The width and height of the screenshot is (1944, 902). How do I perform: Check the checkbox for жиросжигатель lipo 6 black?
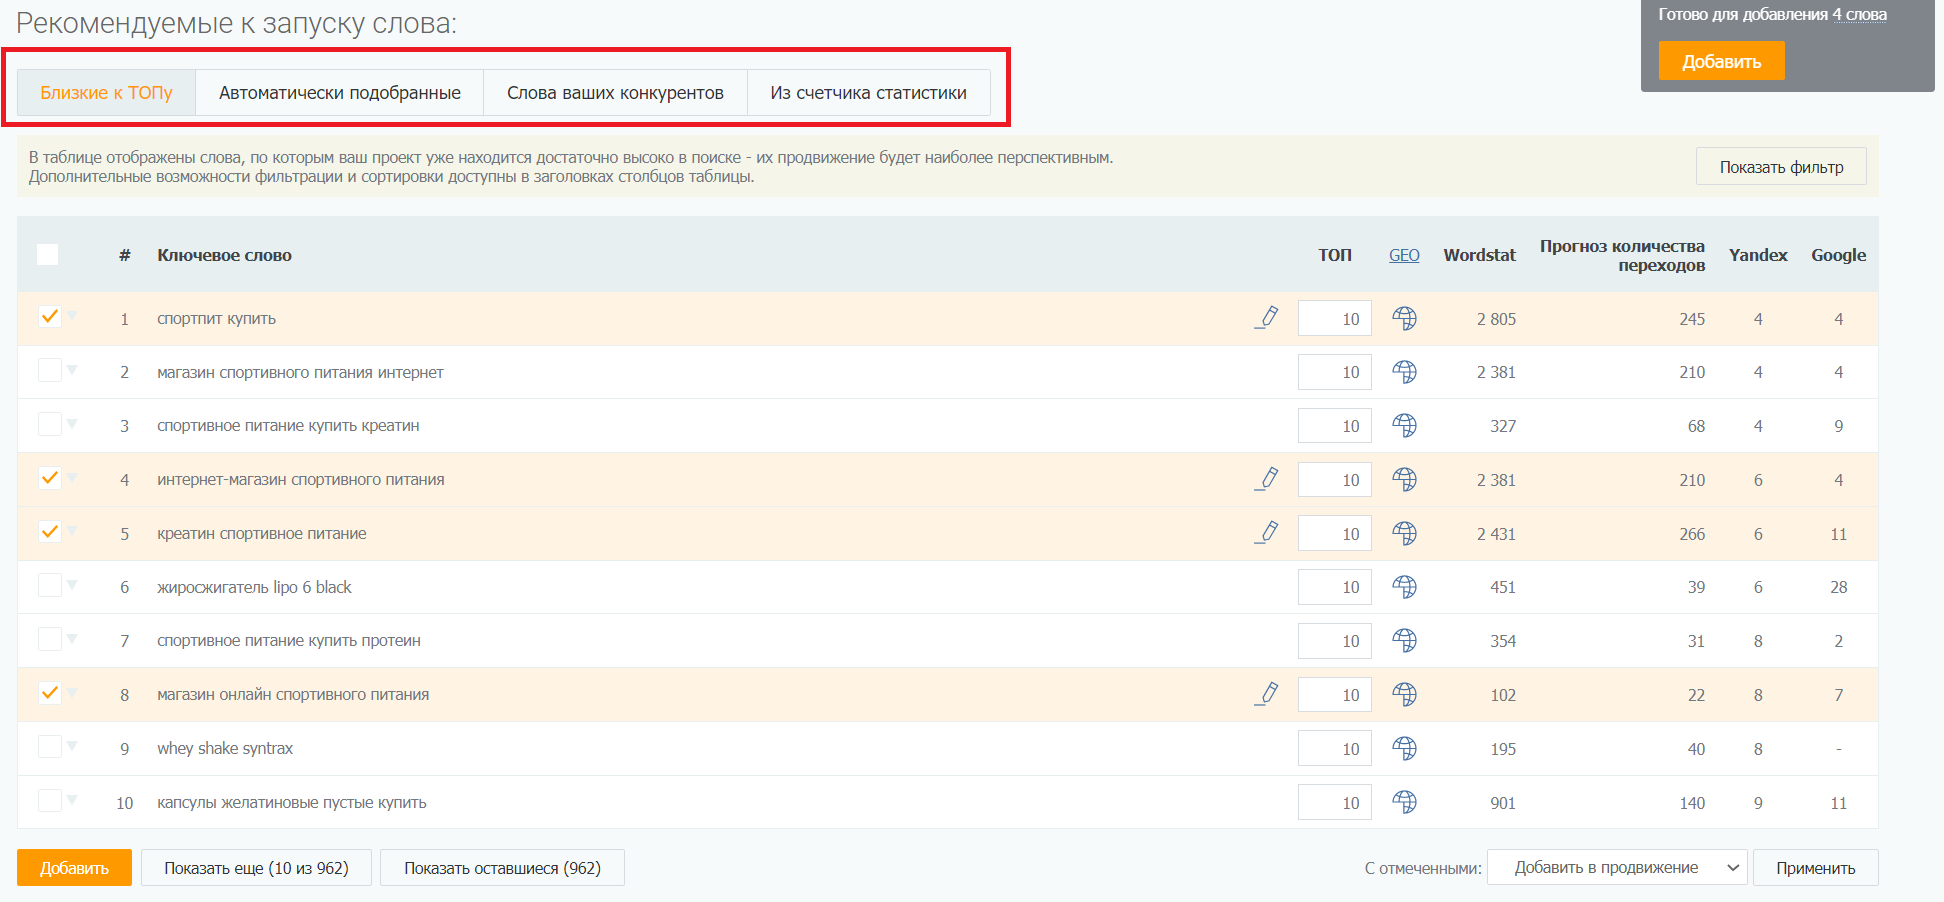pyautogui.click(x=49, y=585)
